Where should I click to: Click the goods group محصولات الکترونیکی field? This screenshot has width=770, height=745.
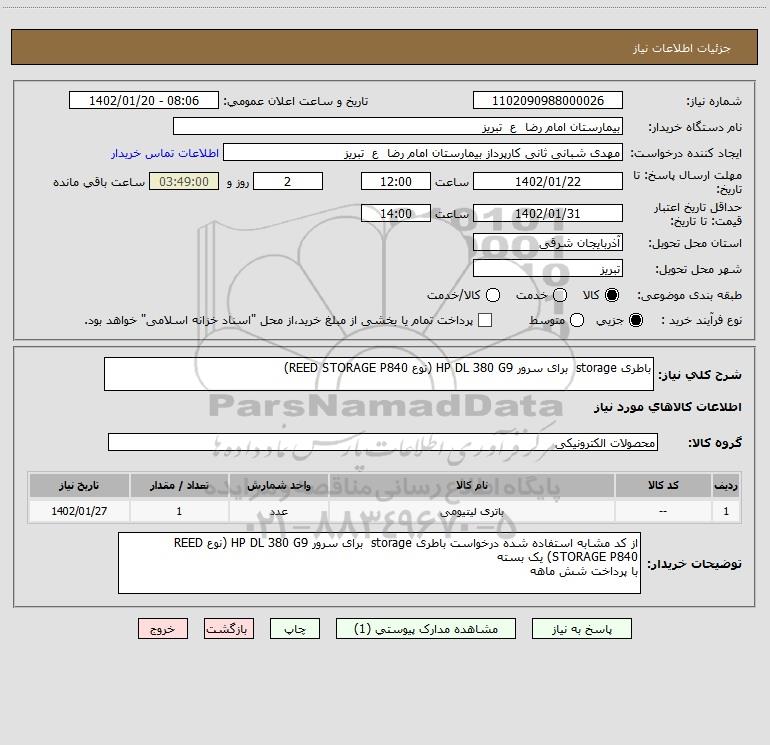click(383, 442)
